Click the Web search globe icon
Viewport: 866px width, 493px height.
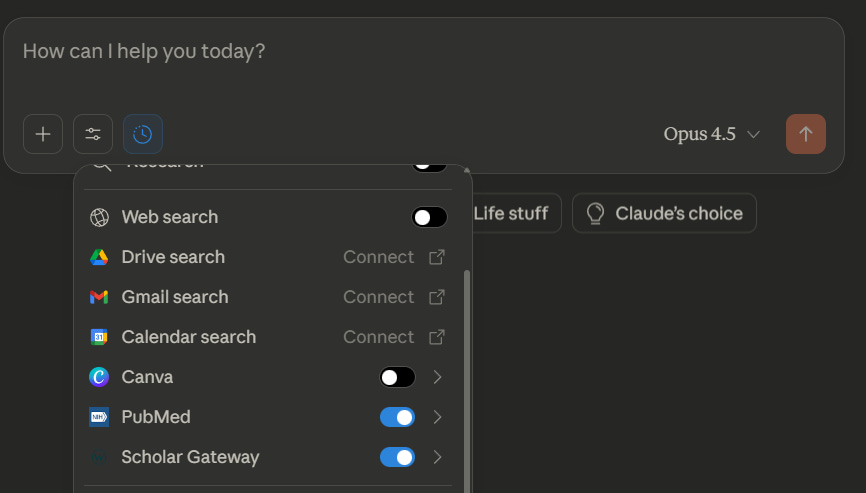99,218
